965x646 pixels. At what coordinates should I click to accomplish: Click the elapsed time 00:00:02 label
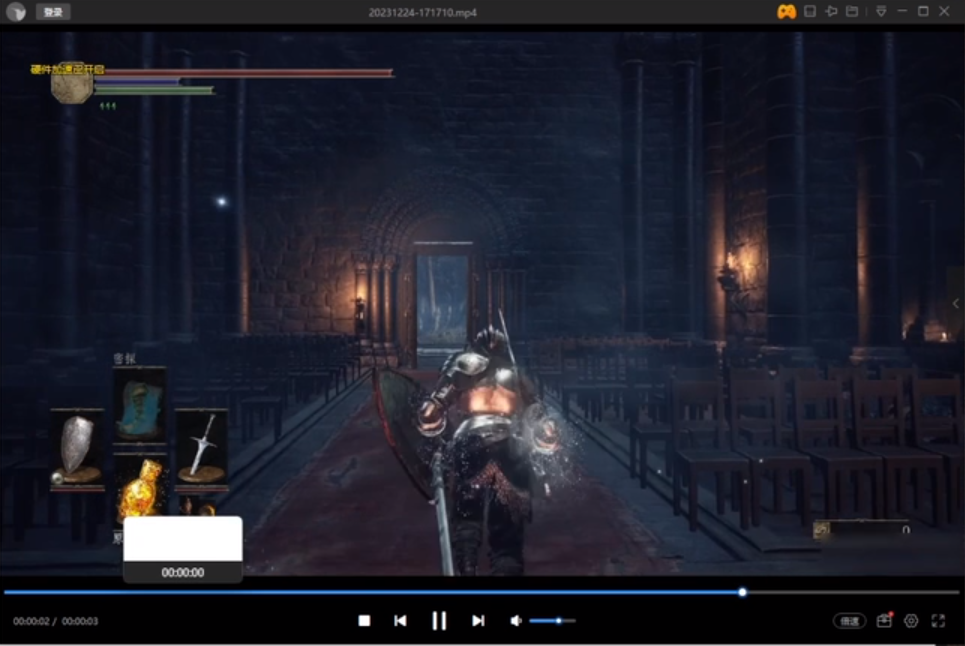tap(31, 621)
